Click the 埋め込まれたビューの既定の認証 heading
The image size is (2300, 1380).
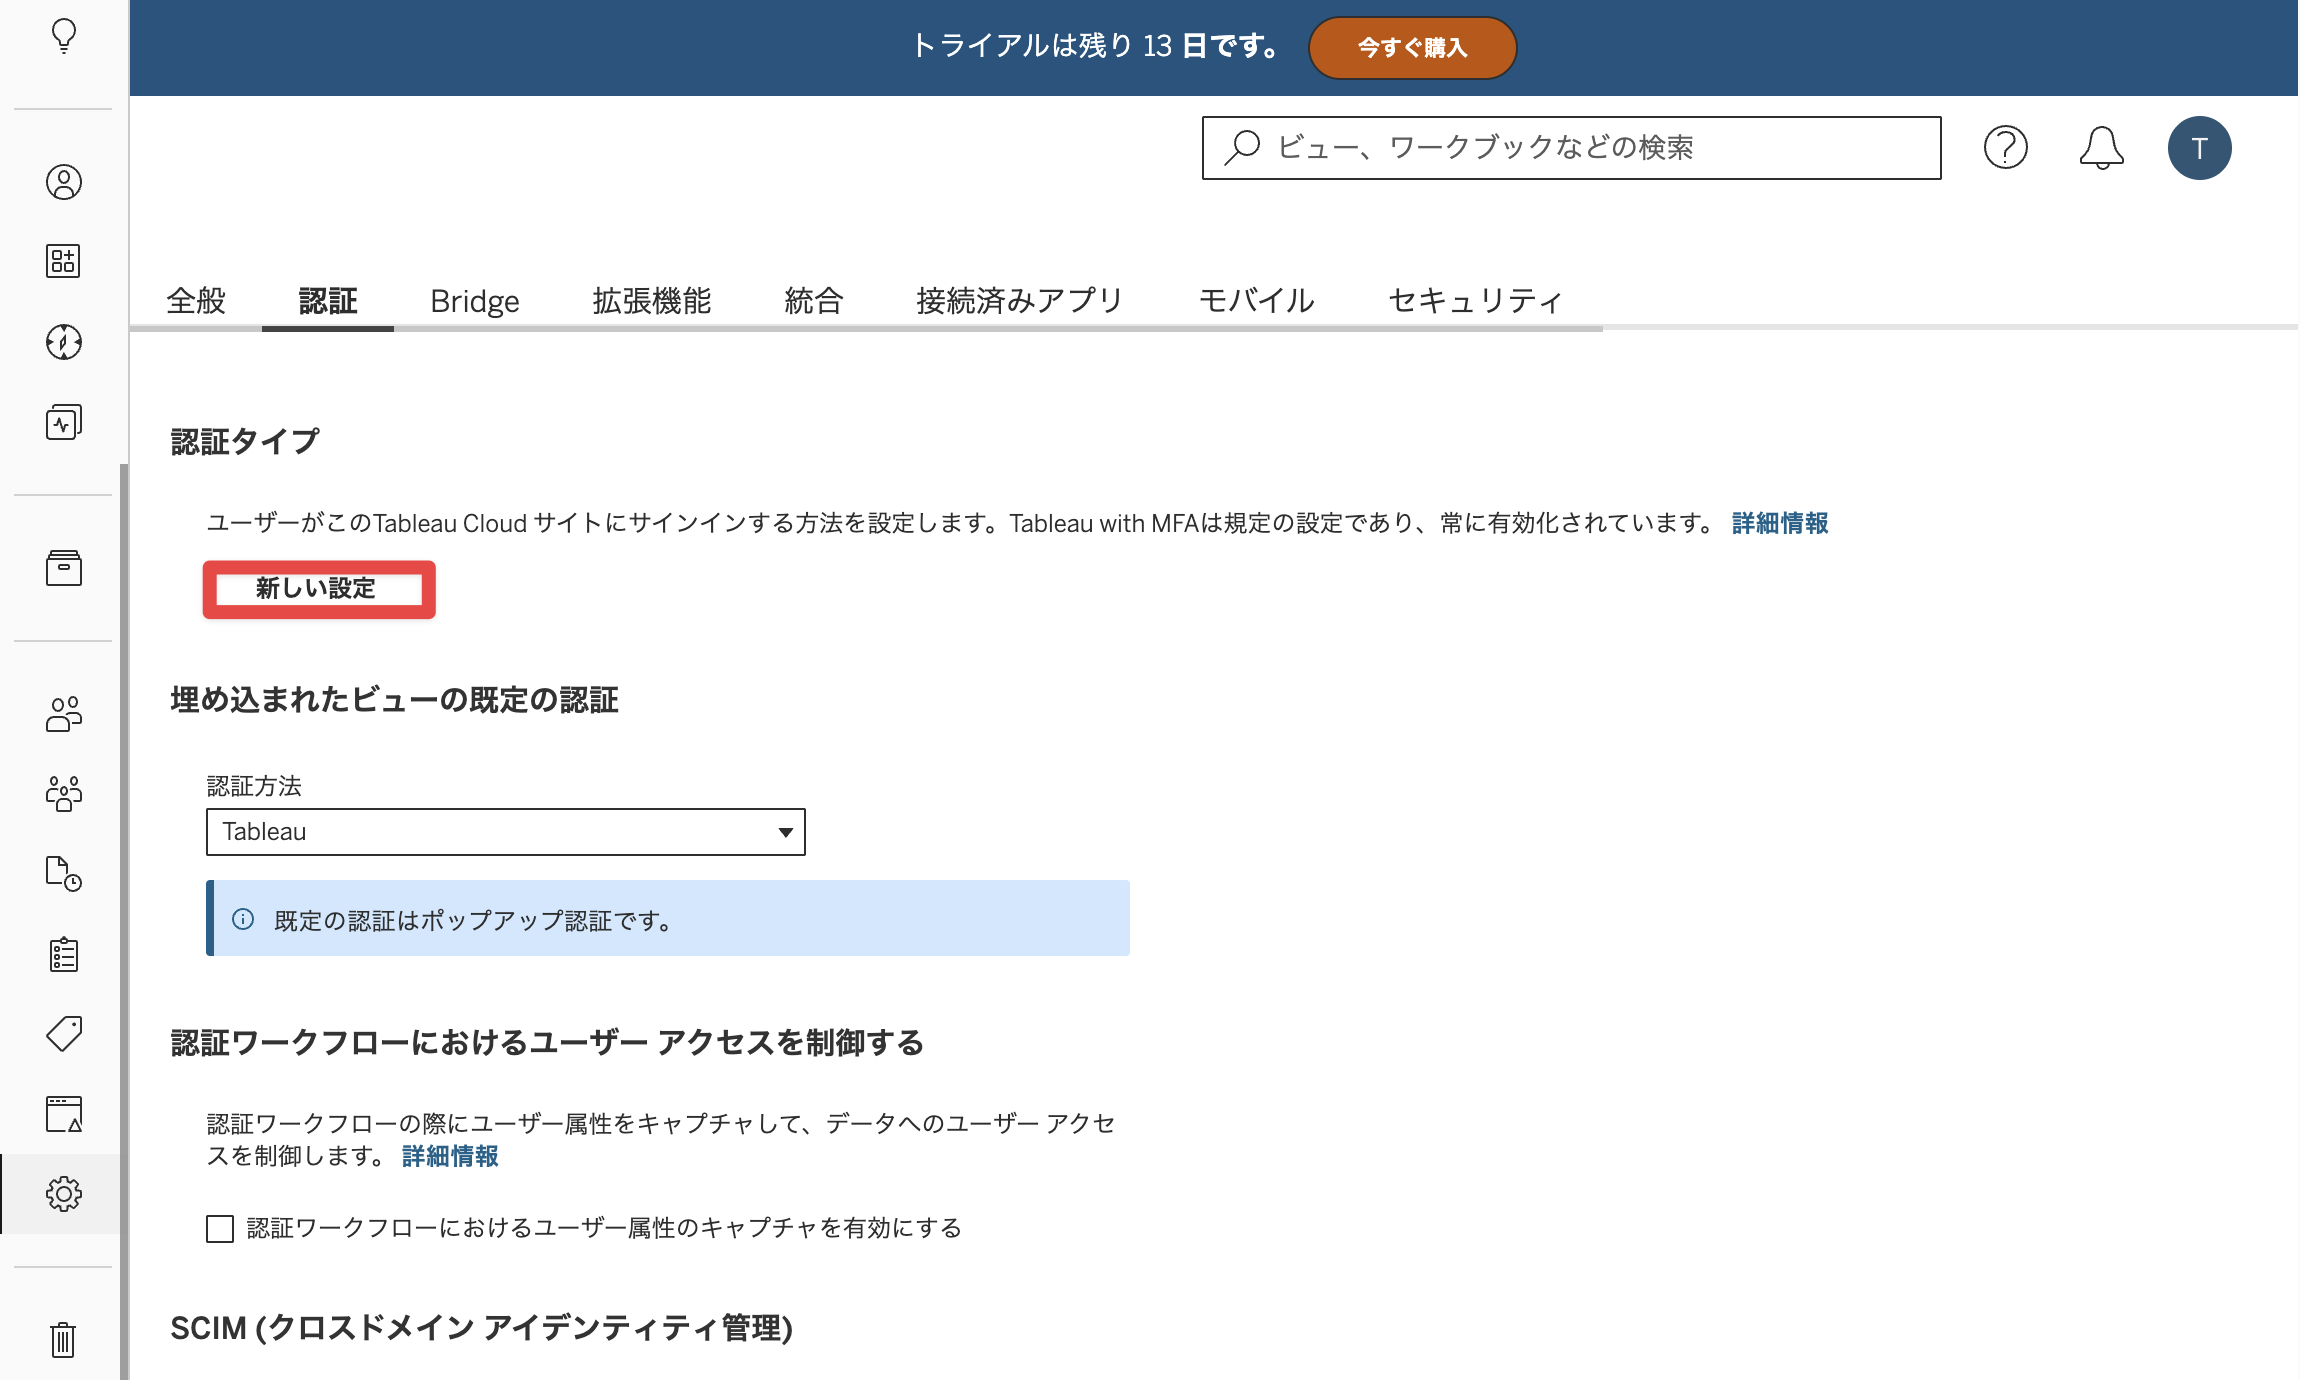click(394, 699)
